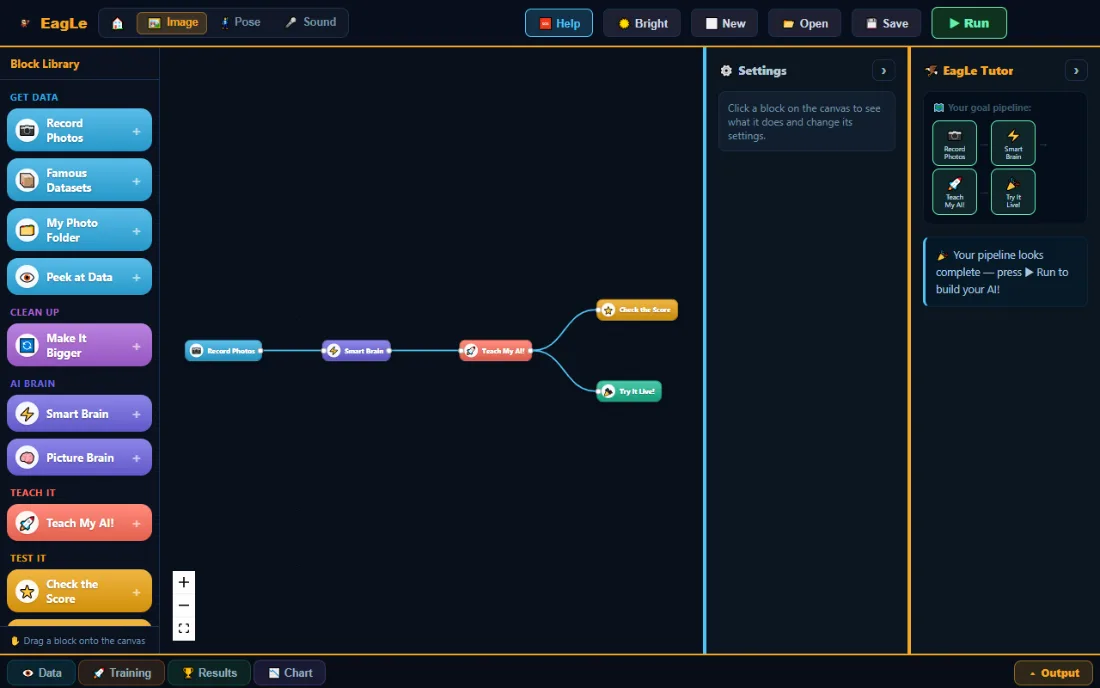
Task: Click the My Photo Folder icon
Action: click(27, 230)
